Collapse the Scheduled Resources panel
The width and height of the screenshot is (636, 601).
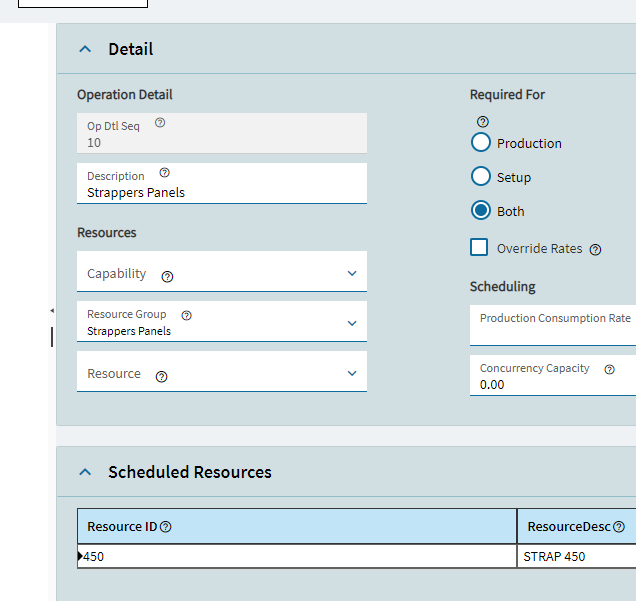(x=85, y=472)
